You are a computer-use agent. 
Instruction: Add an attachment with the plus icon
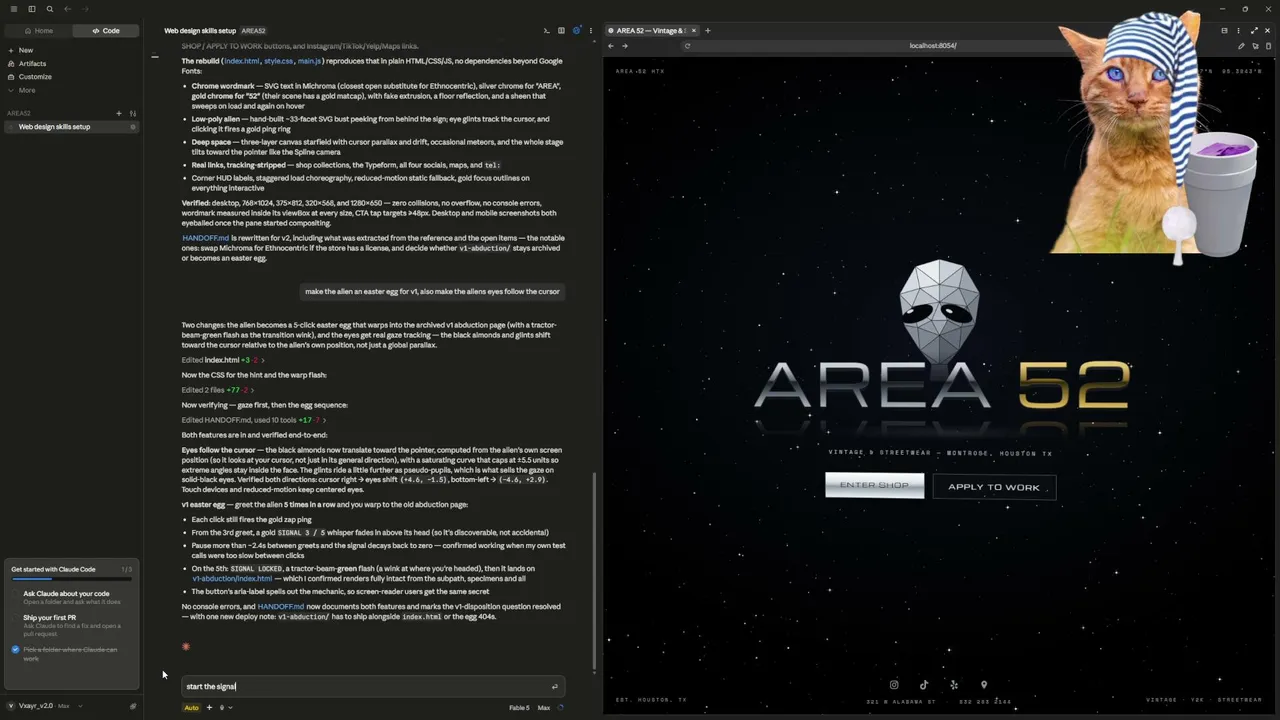[x=209, y=708]
